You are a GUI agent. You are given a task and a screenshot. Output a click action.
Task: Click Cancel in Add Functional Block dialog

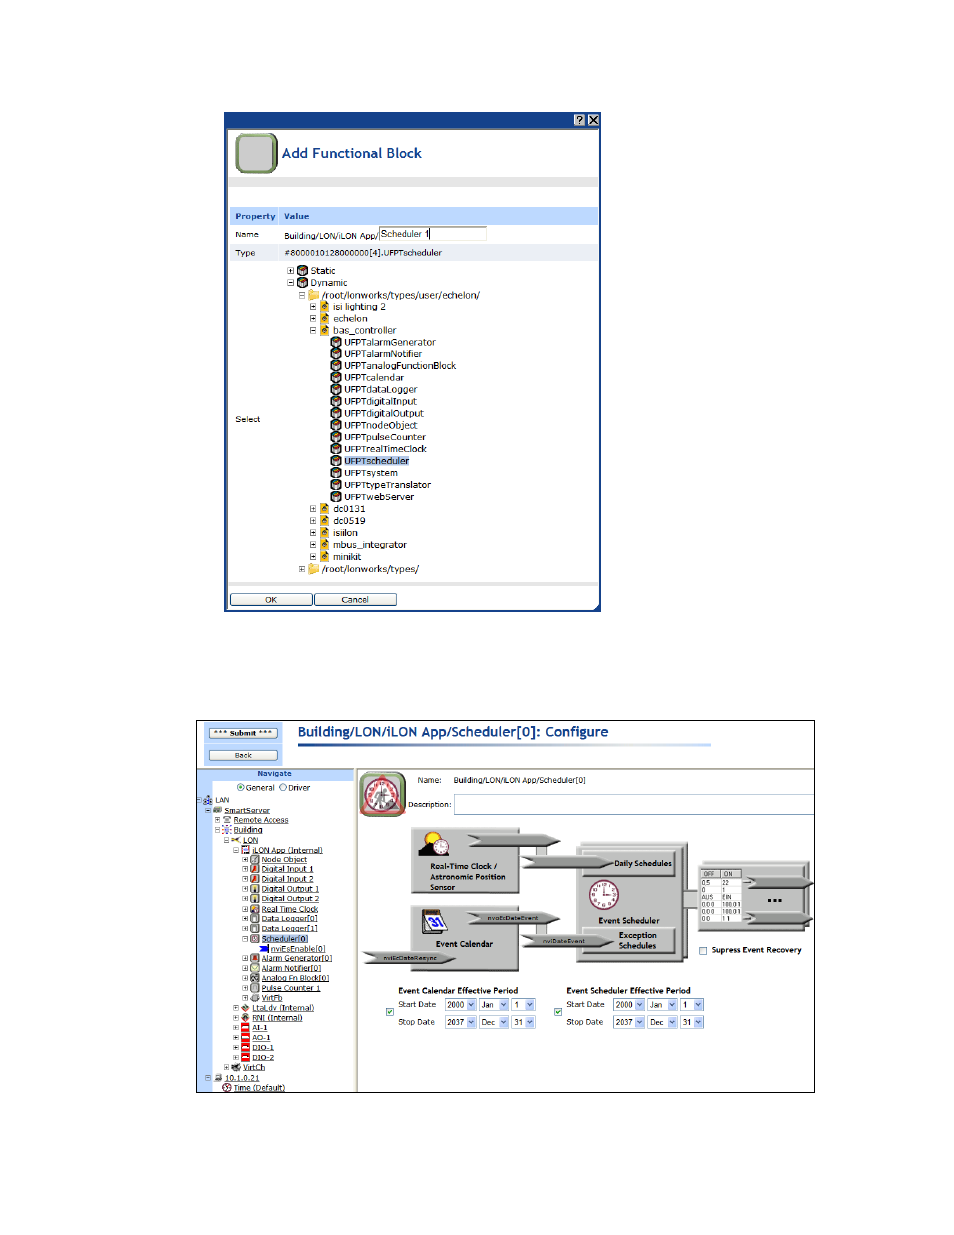(x=355, y=600)
